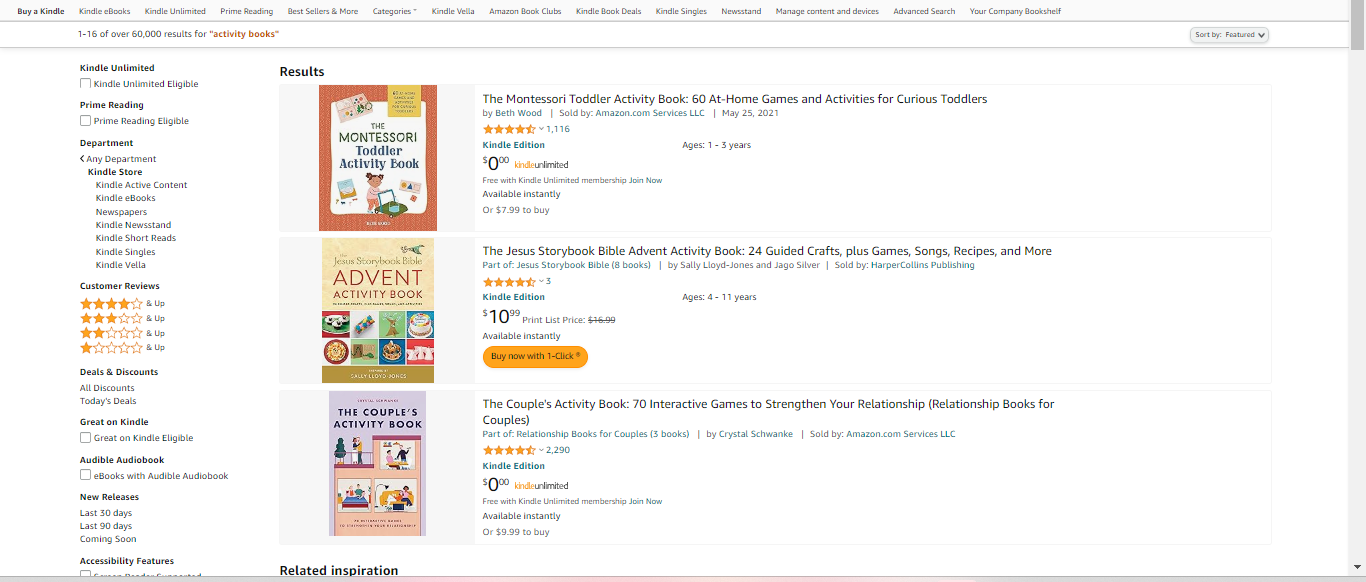Choose 1 star & up rating filter
Screen dimensions: 1366x582
click(x=112, y=347)
